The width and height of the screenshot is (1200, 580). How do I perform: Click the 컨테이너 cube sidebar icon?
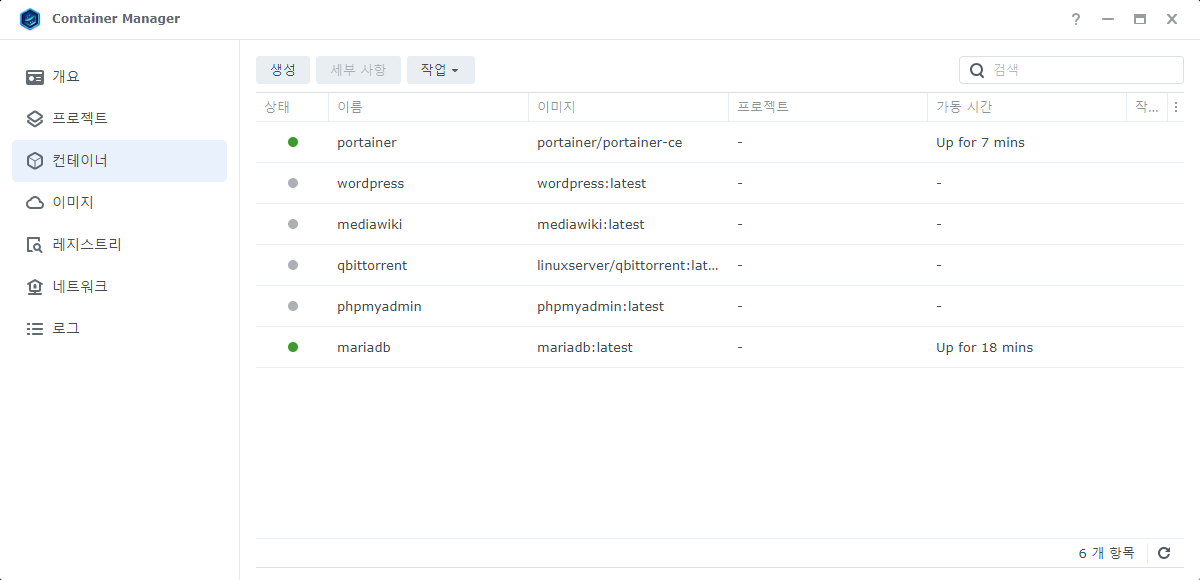pos(35,161)
